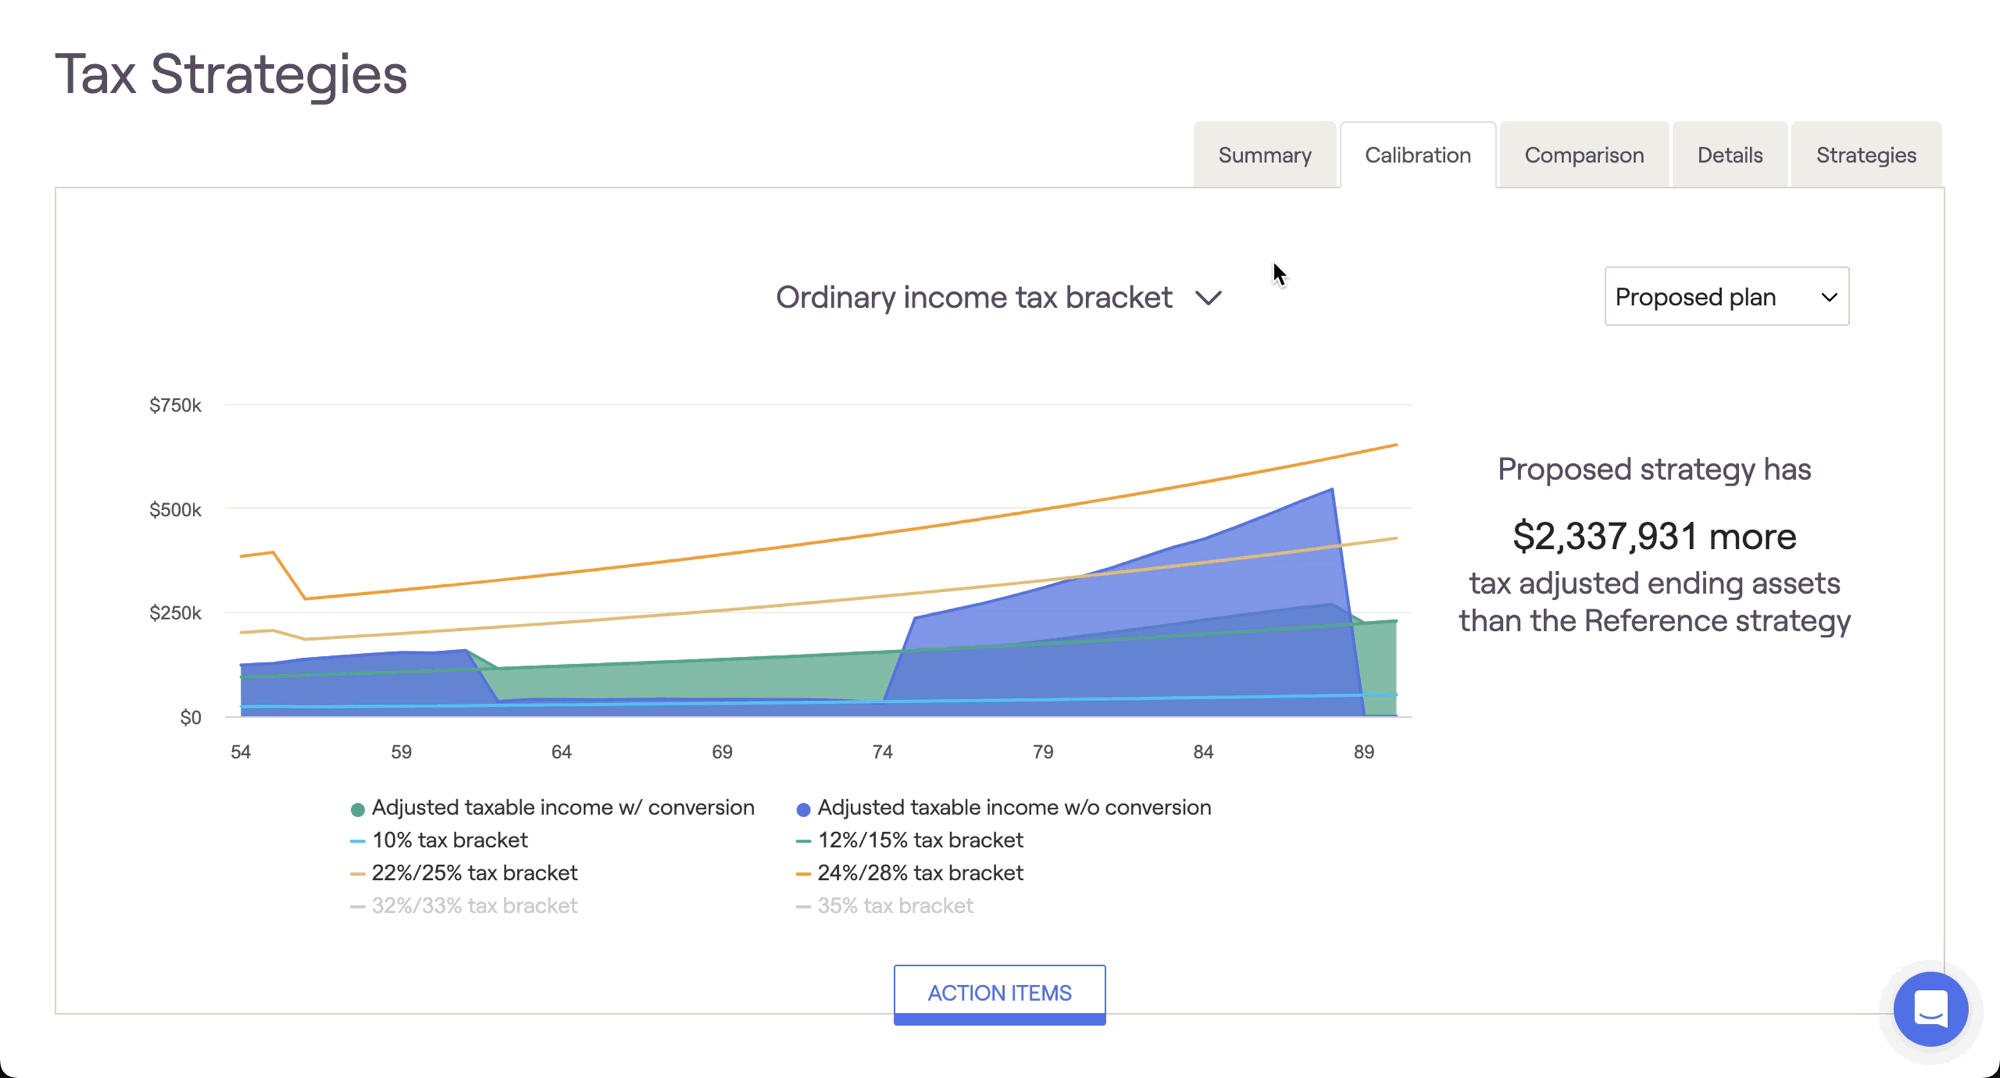Viewport: 2000px width, 1078px height.
Task: Open the Ordinary income tax bracket chart selector
Action: point(974,298)
